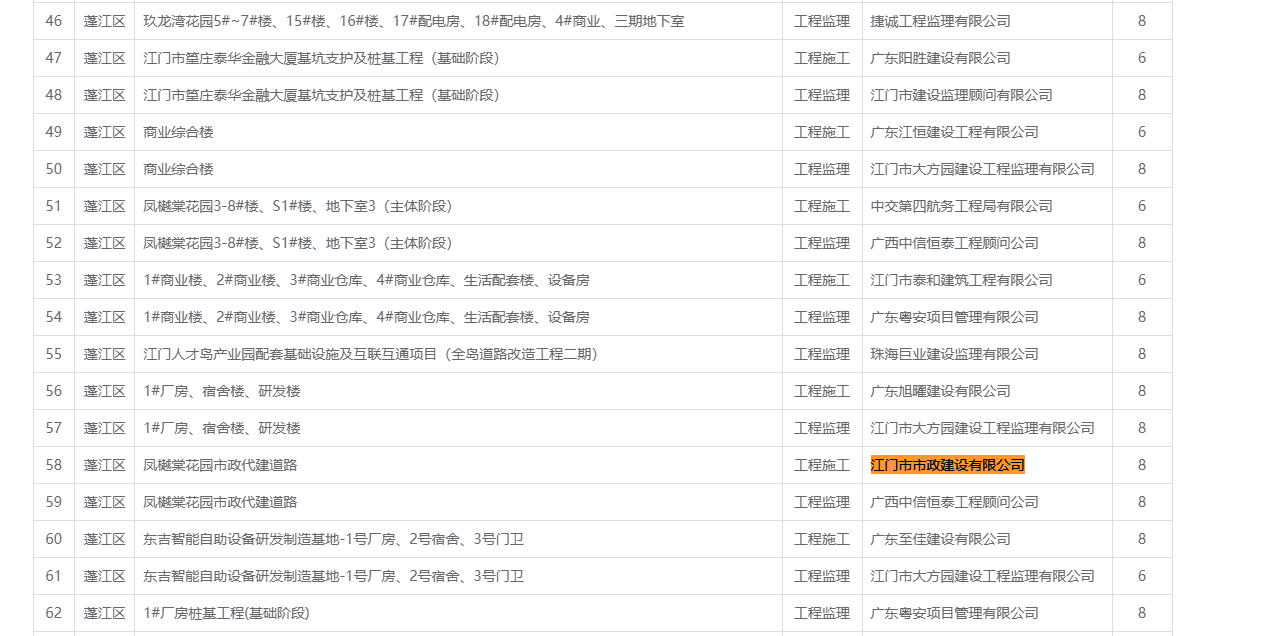Select 珠海巨业建设监理有限公司 in row 55
Screen dimensions: 1281x636
pos(954,354)
